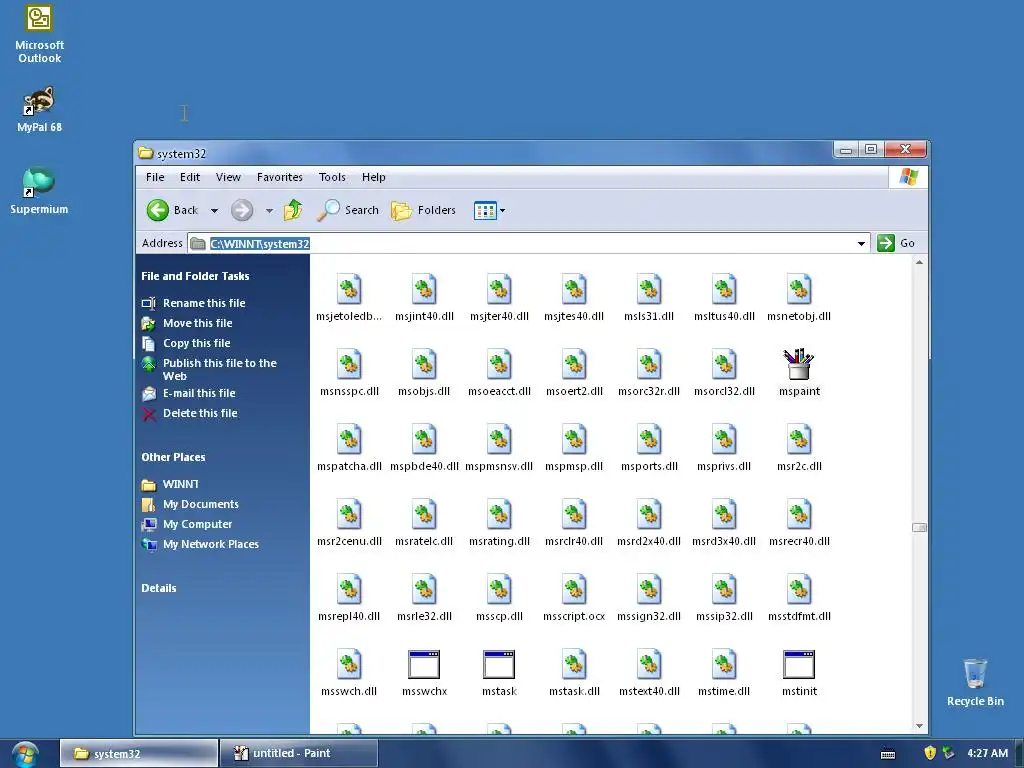Image resolution: width=1024 pixels, height=768 pixels.
Task: Select msnsspc.dll file
Action: [x=349, y=372]
